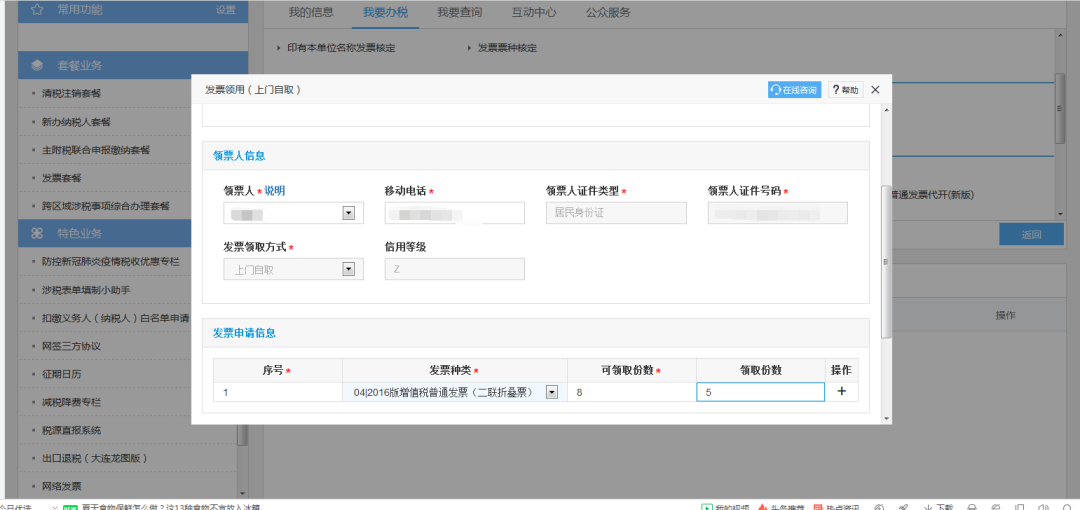Click the plus icon in 操作 column
The image size is (1080, 510).
842,391
